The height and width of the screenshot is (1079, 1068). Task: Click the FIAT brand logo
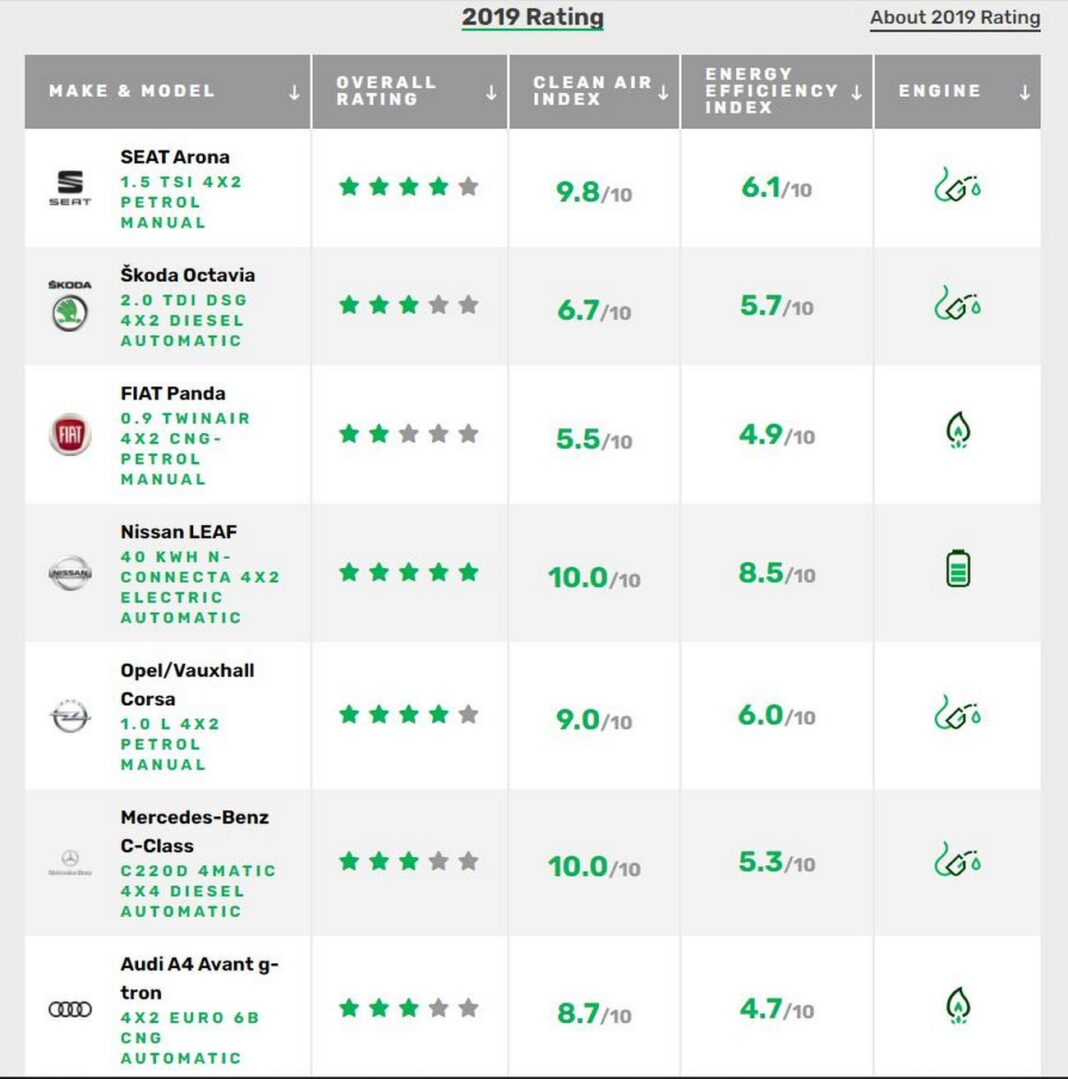click(x=70, y=436)
